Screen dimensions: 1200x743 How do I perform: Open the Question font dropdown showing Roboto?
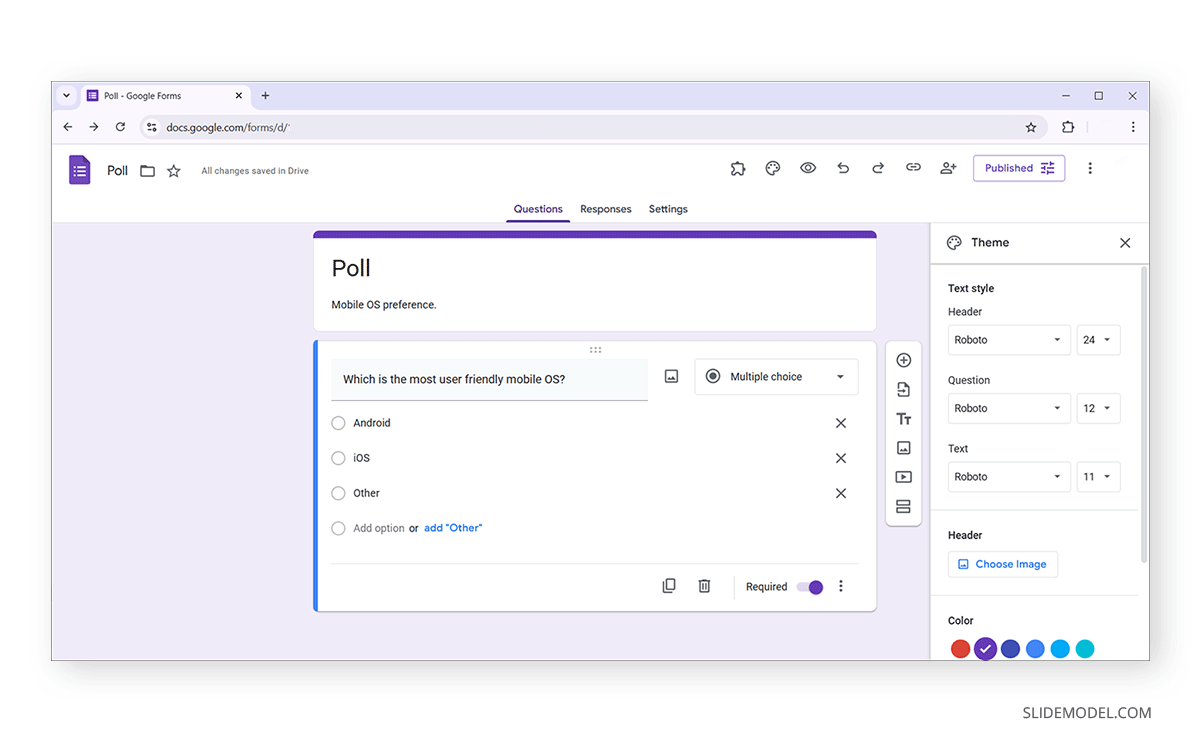1009,408
